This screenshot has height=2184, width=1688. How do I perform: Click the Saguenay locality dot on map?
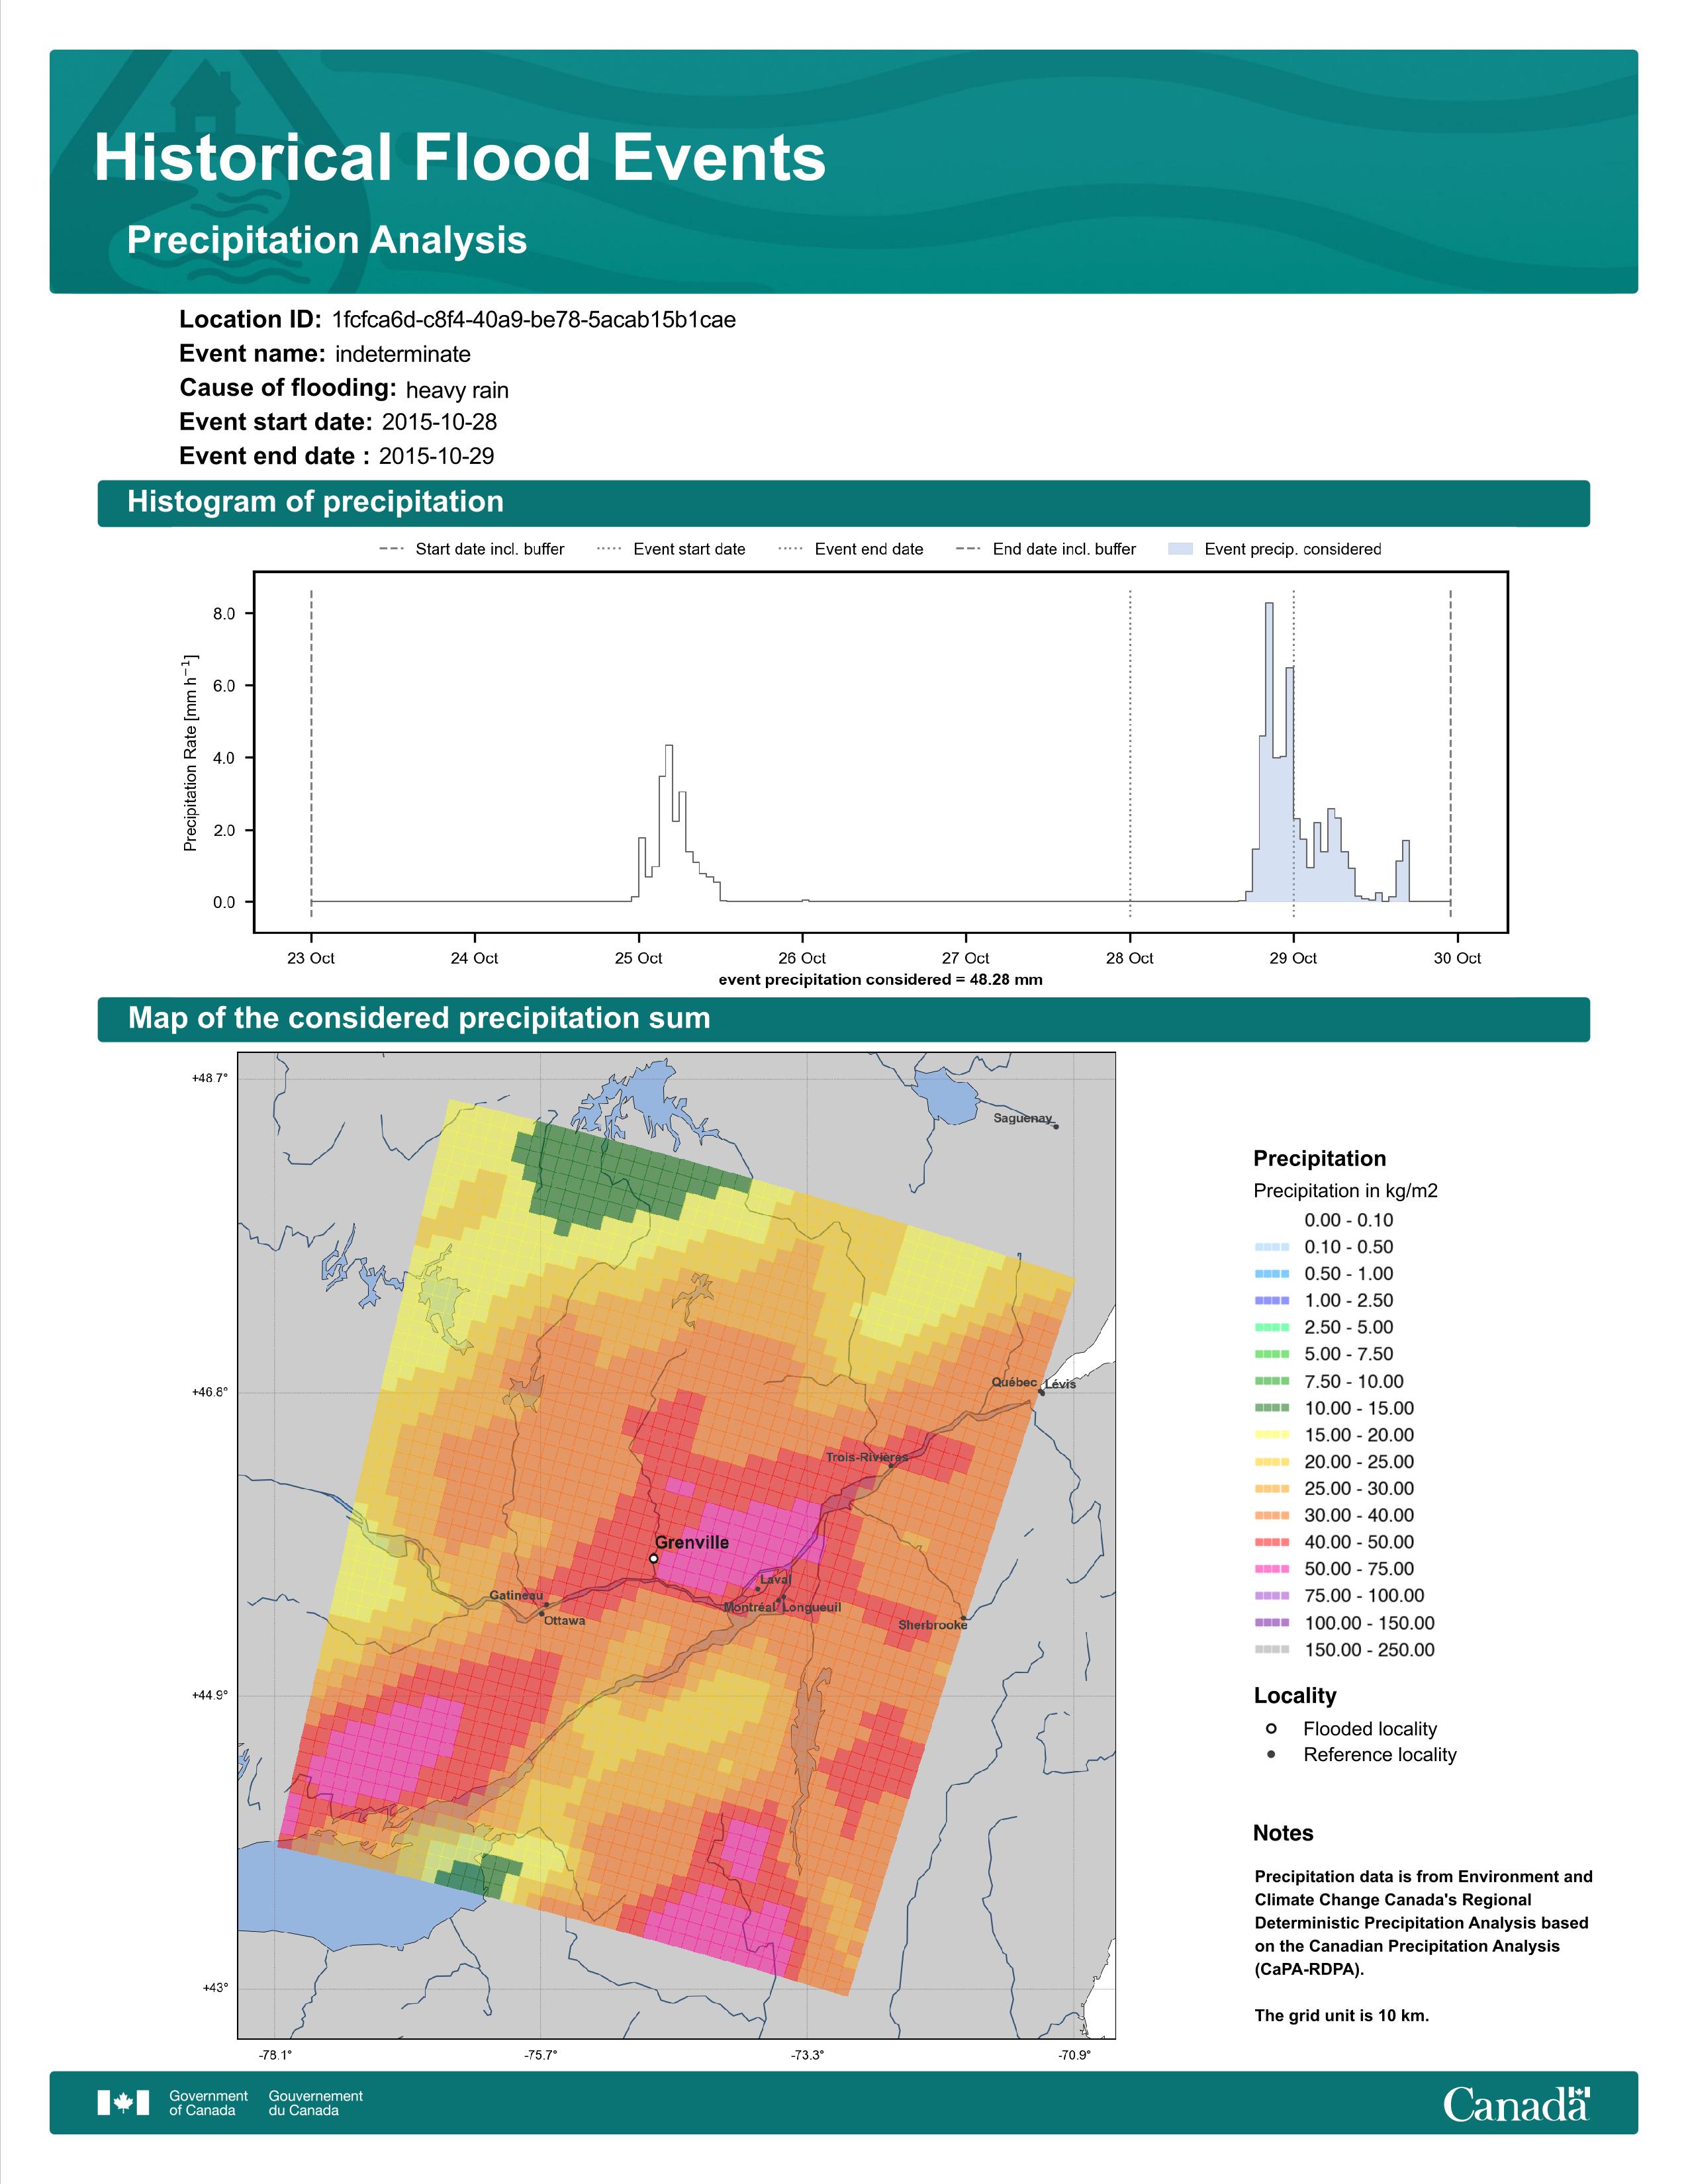click(1056, 1127)
